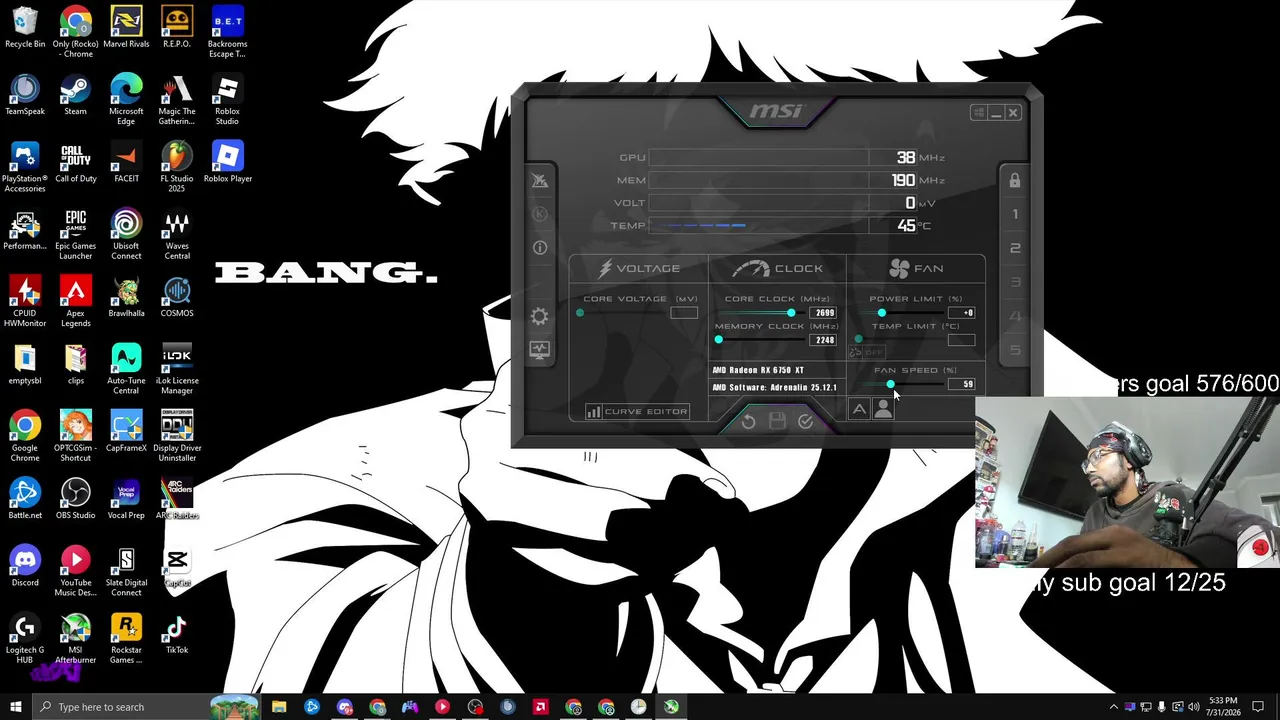Click the Power Limit value field
This screenshot has width=1280, height=720.
(x=961, y=313)
